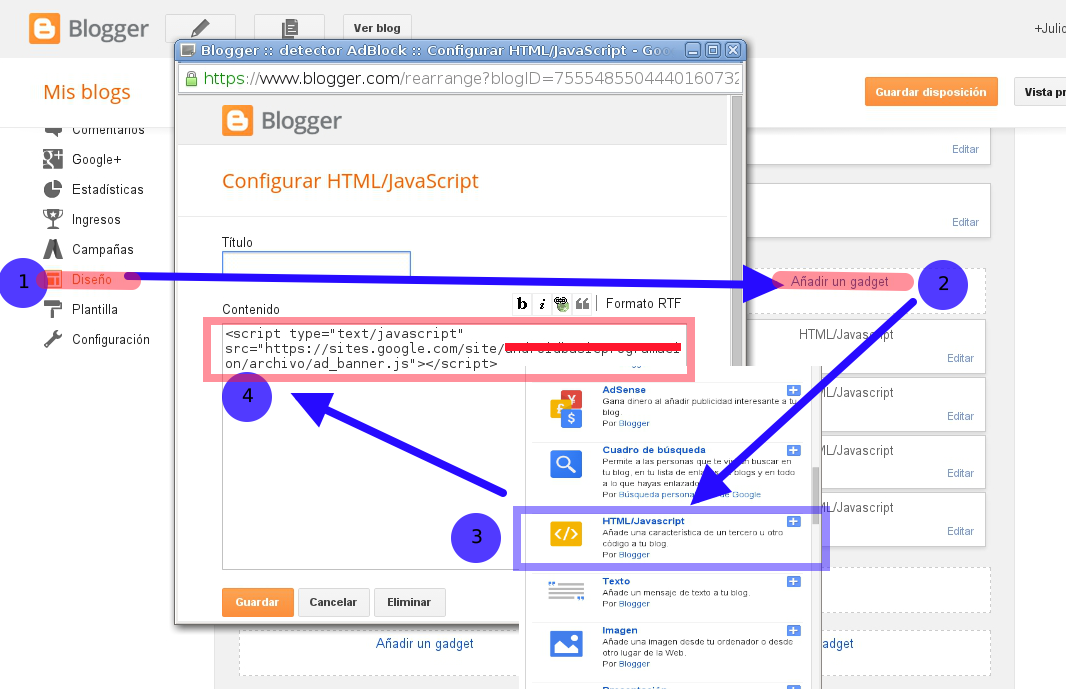1066x689 pixels.
Task: Open Ingresos in the sidebar
Action: pos(96,219)
